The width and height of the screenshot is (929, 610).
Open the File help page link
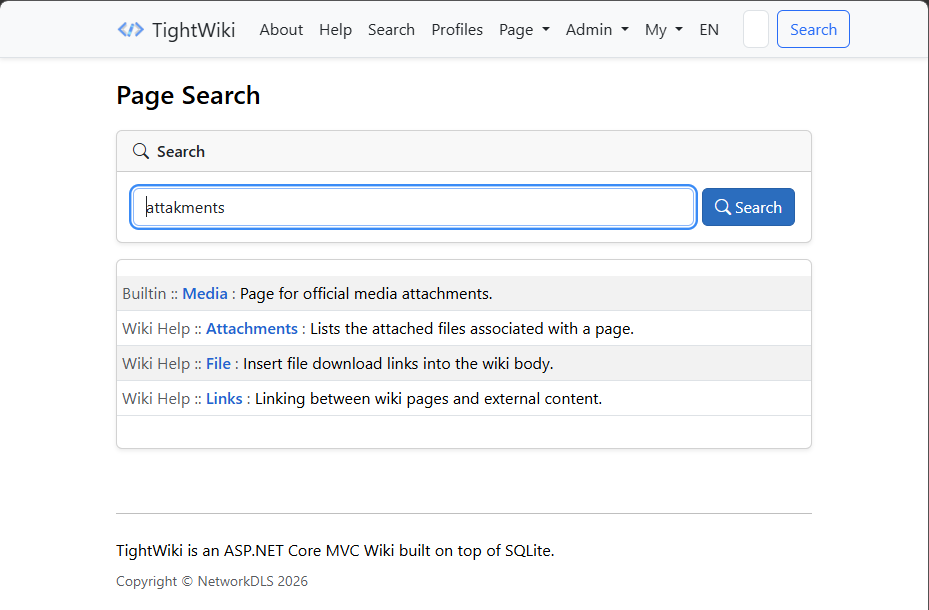click(218, 364)
